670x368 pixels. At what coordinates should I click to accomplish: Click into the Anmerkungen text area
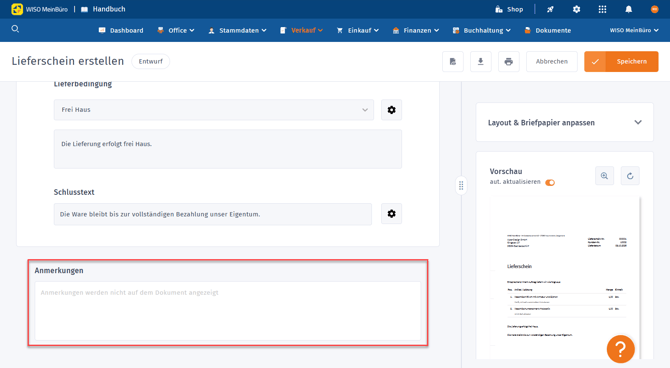228,311
